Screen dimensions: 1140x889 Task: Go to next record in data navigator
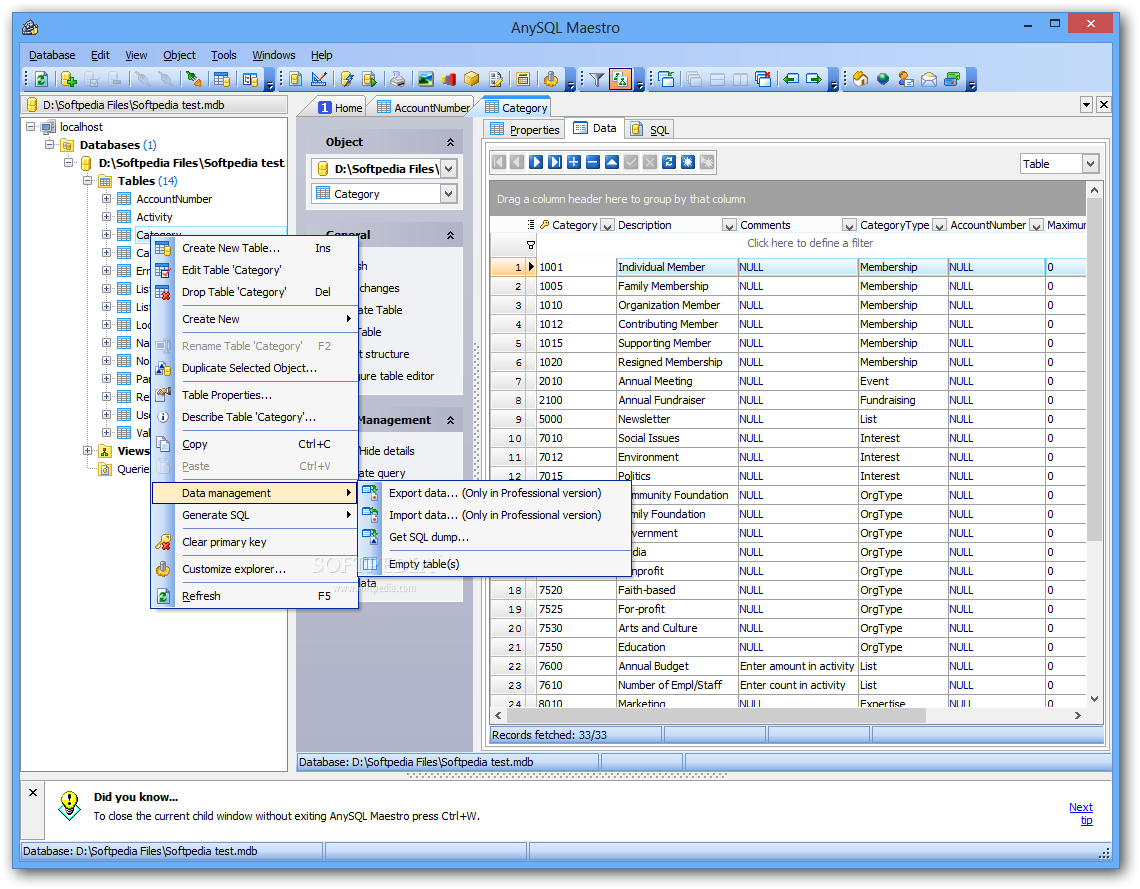click(536, 162)
